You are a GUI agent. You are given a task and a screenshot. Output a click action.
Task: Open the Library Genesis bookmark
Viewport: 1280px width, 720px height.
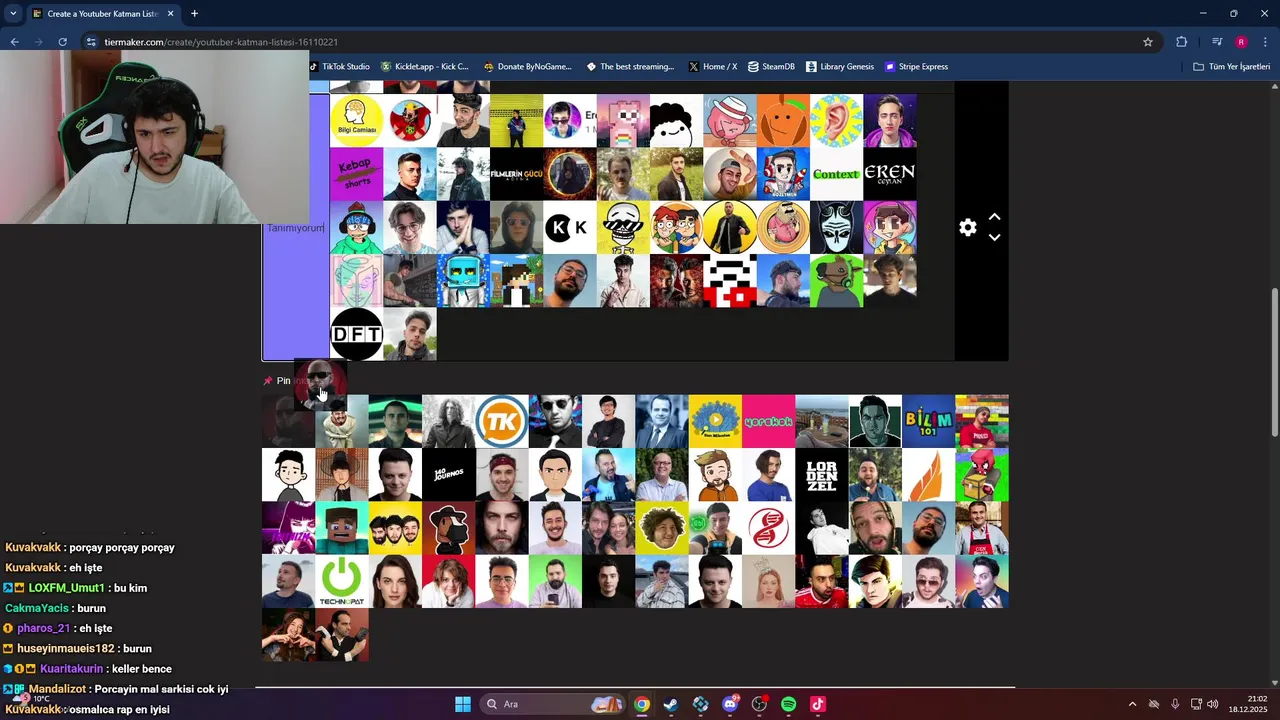pos(839,66)
